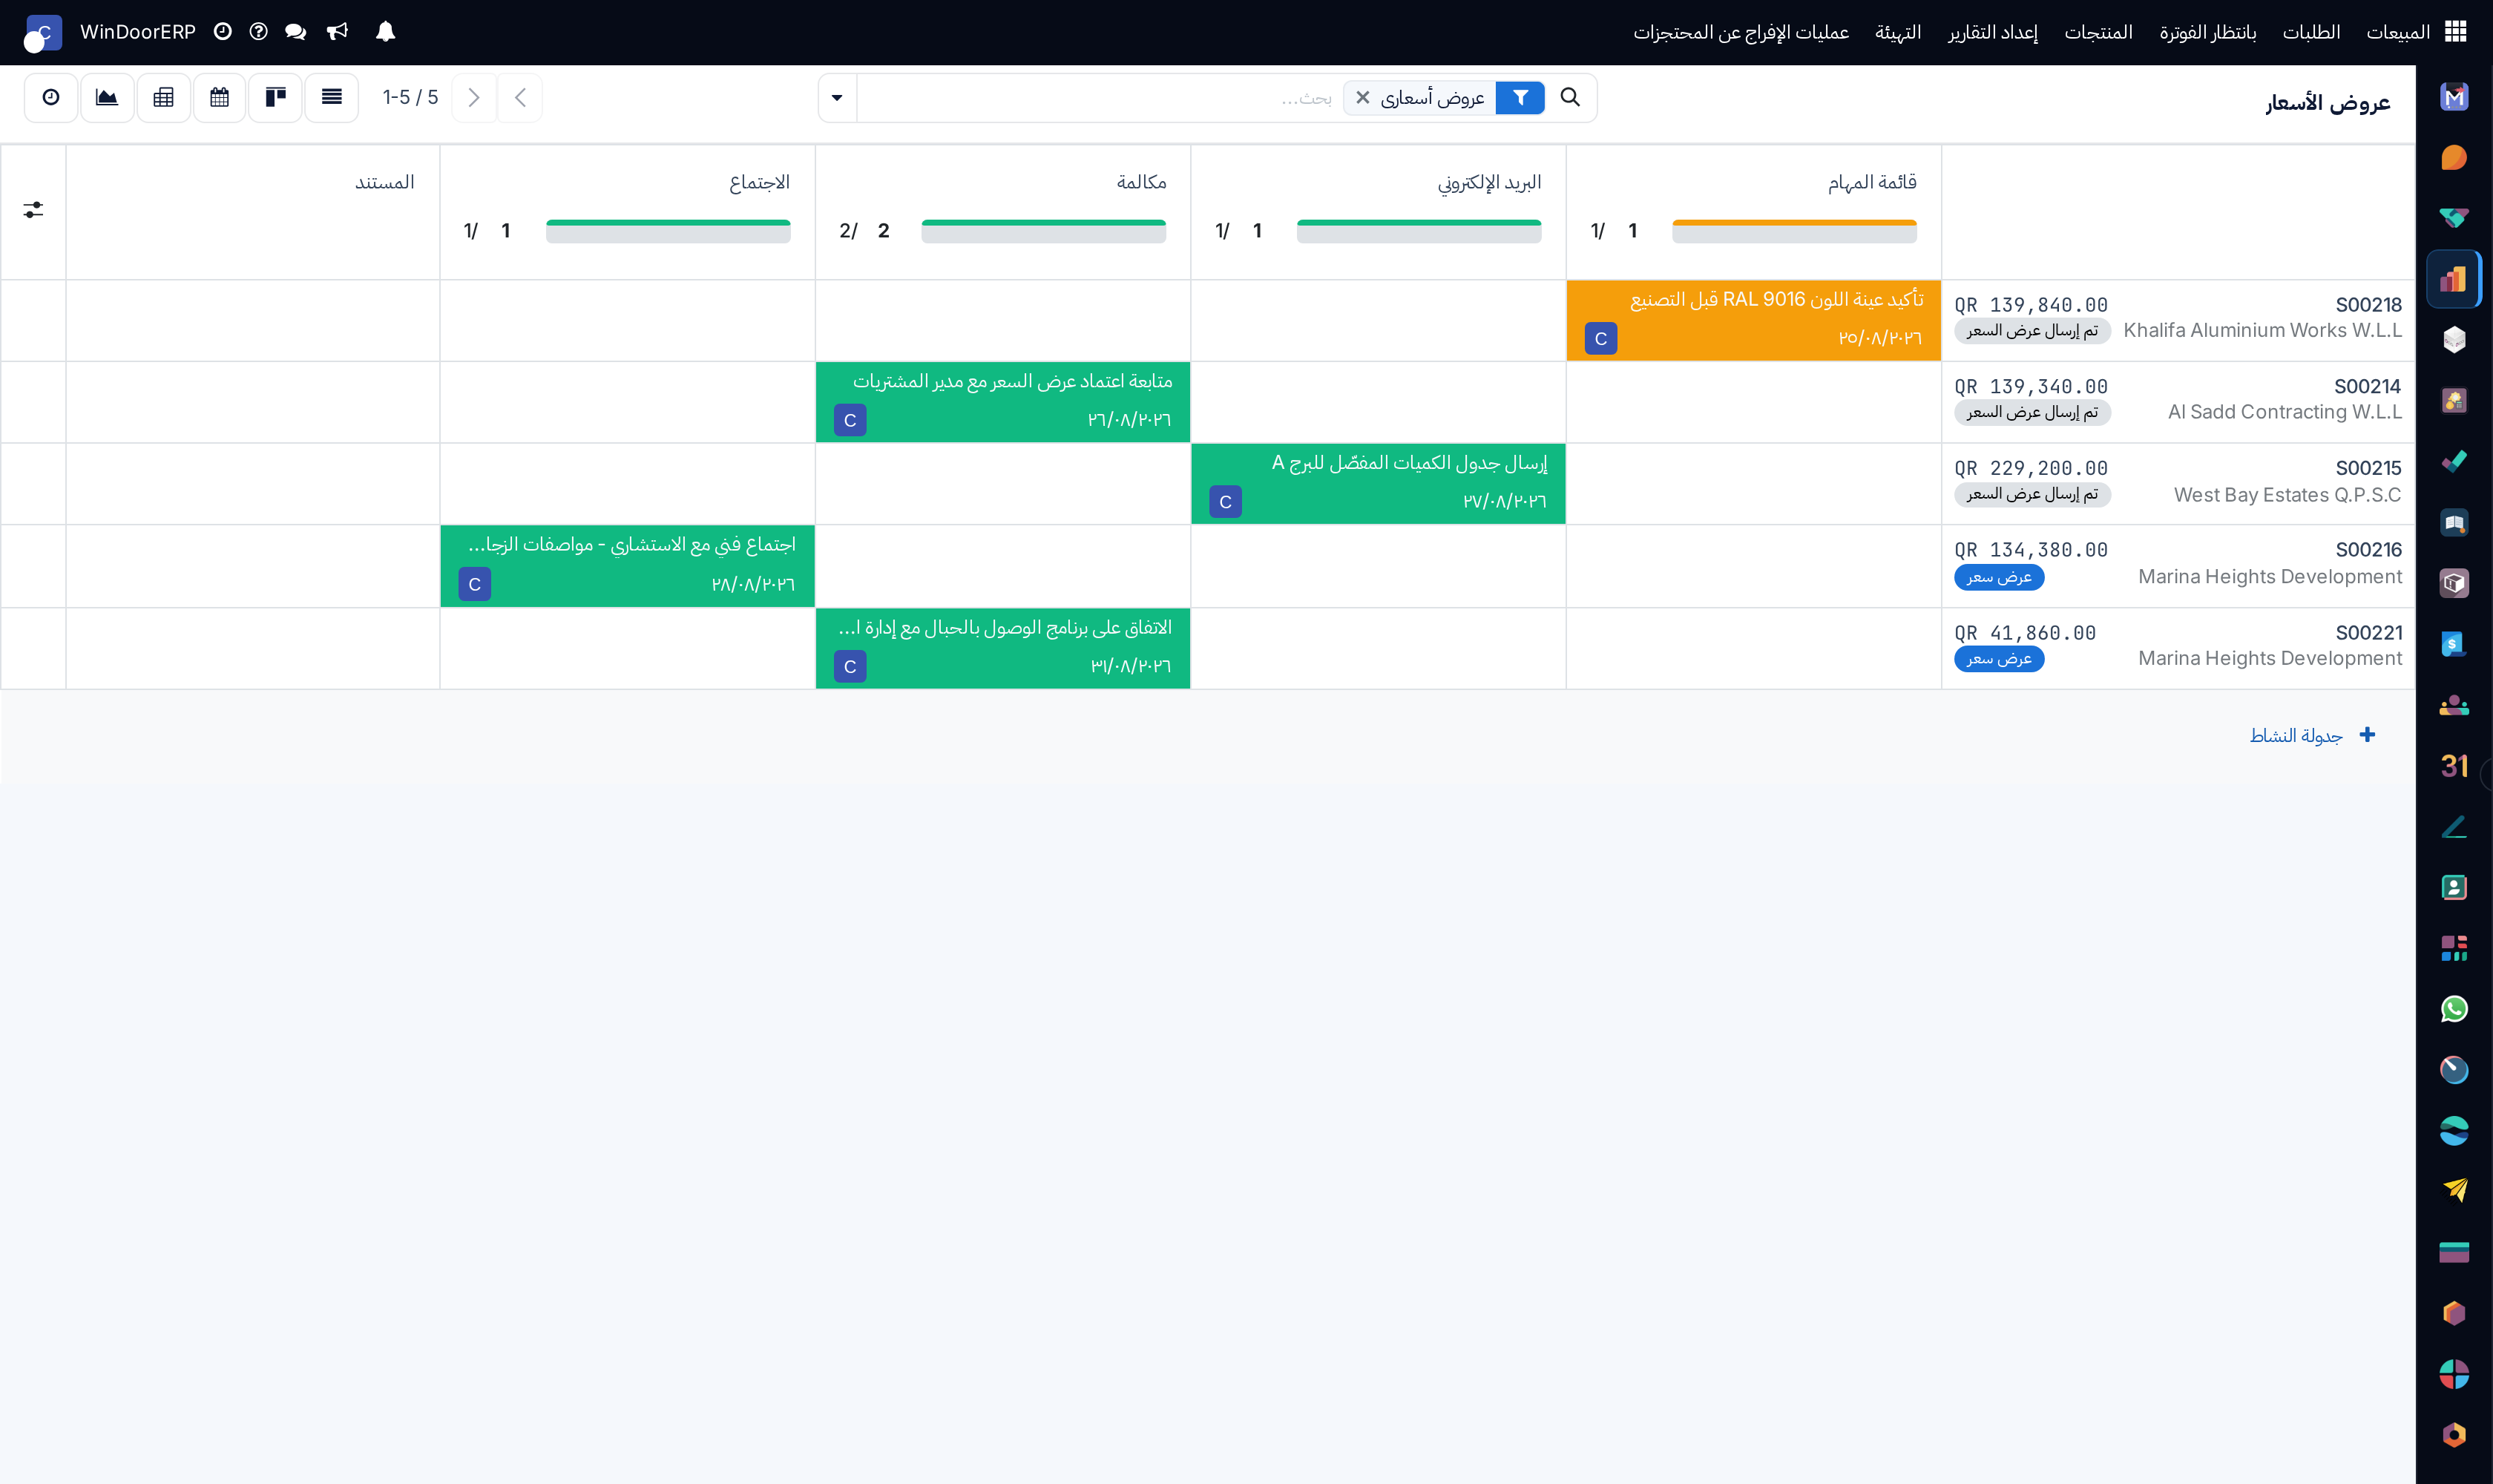Open the announcements megaphone icon
The image size is (2493, 1484).
tap(337, 32)
